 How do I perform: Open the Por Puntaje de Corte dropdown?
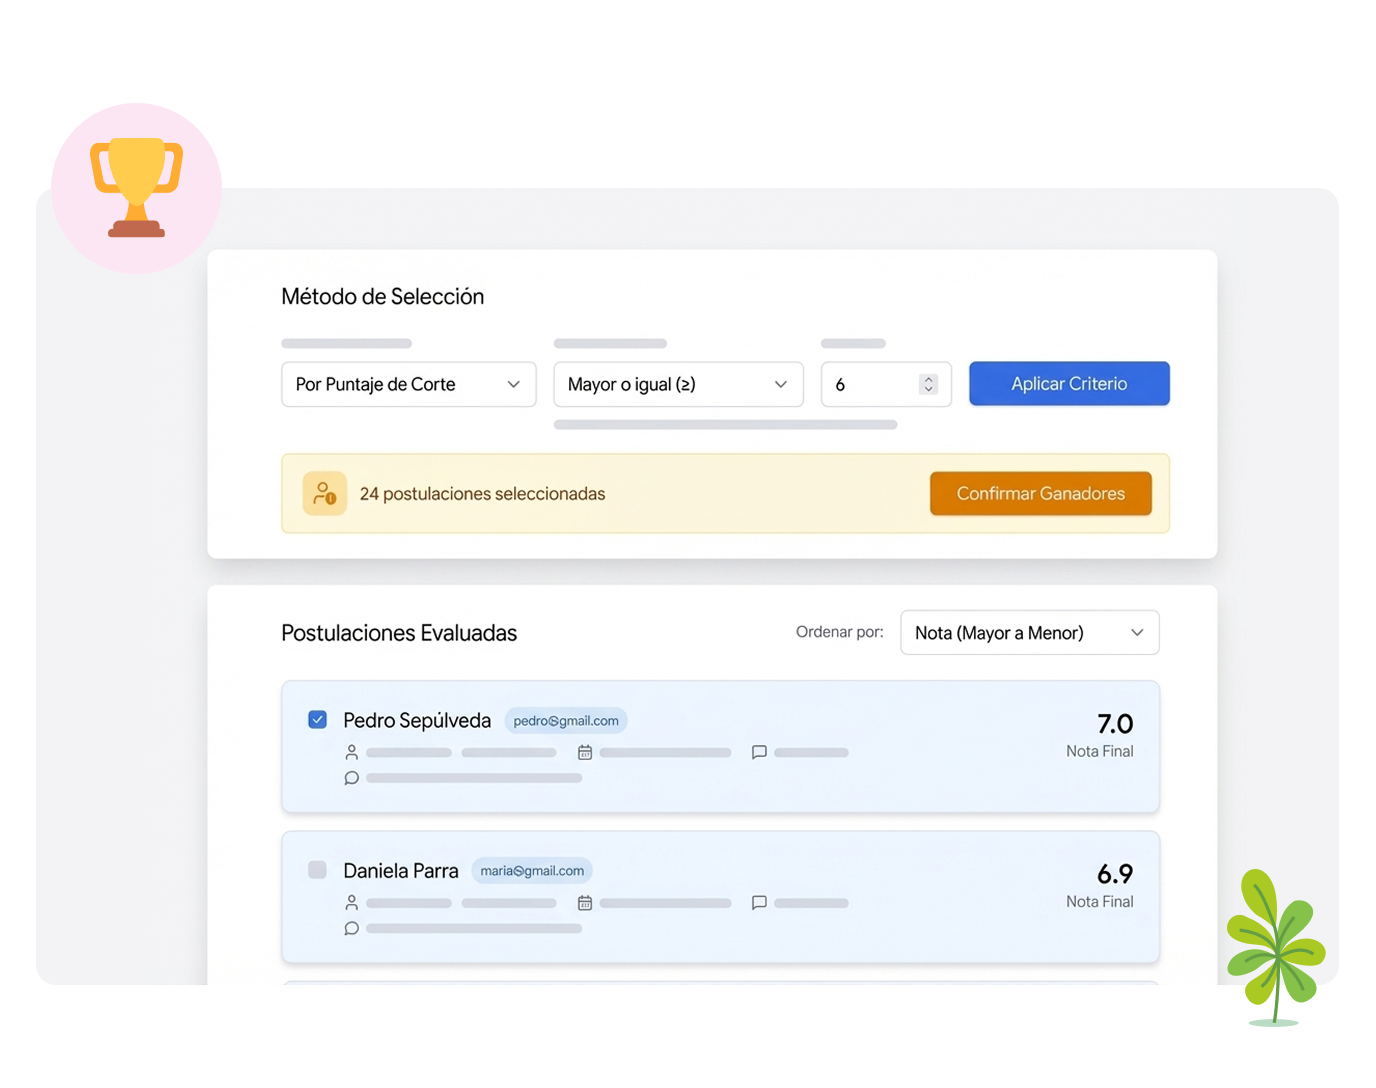[x=408, y=384]
